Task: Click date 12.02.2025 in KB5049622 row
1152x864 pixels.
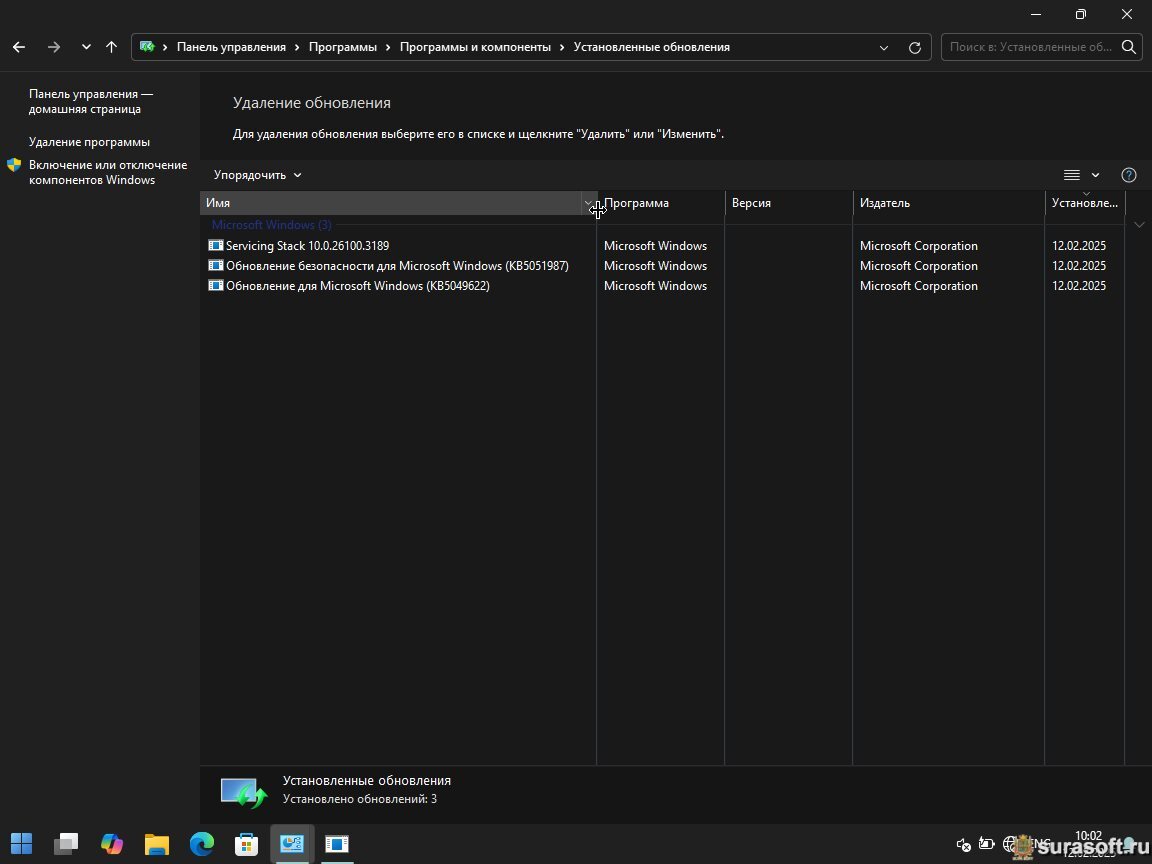Action: (1079, 285)
